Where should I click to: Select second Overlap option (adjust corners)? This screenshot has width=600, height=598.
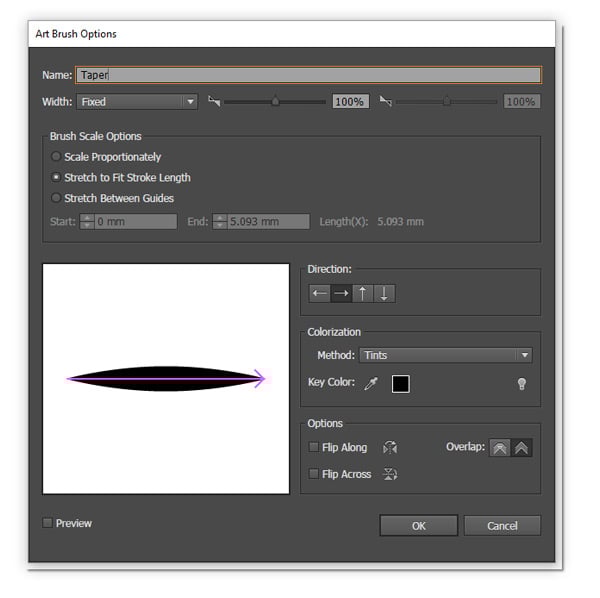click(x=521, y=447)
